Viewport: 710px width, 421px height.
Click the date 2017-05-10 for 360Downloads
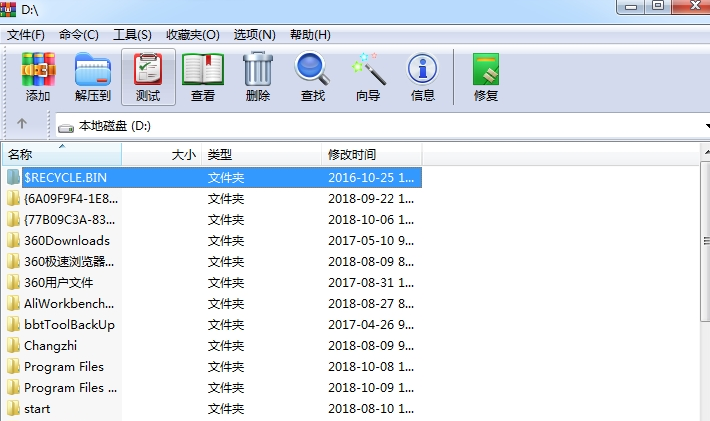[x=371, y=240]
